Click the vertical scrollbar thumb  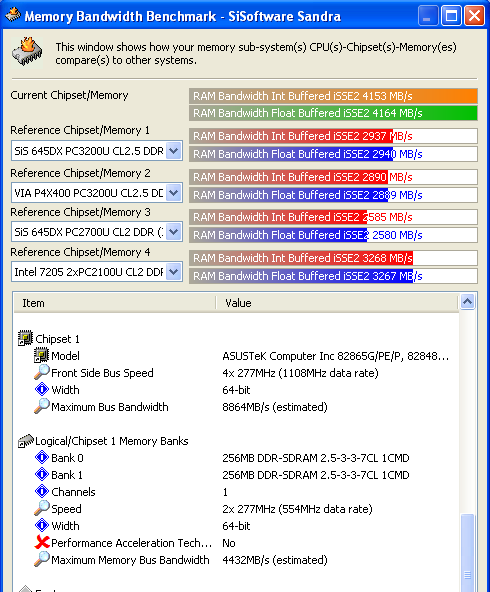(x=467, y=553)
